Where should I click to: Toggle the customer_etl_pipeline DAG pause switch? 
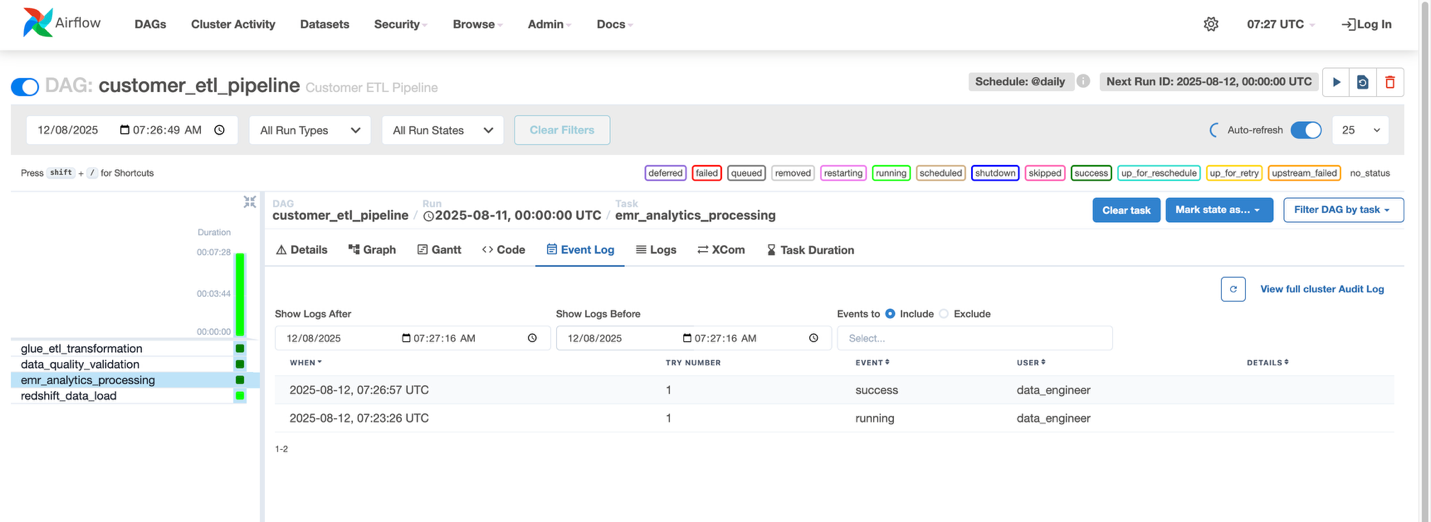(x=25, y=87)
